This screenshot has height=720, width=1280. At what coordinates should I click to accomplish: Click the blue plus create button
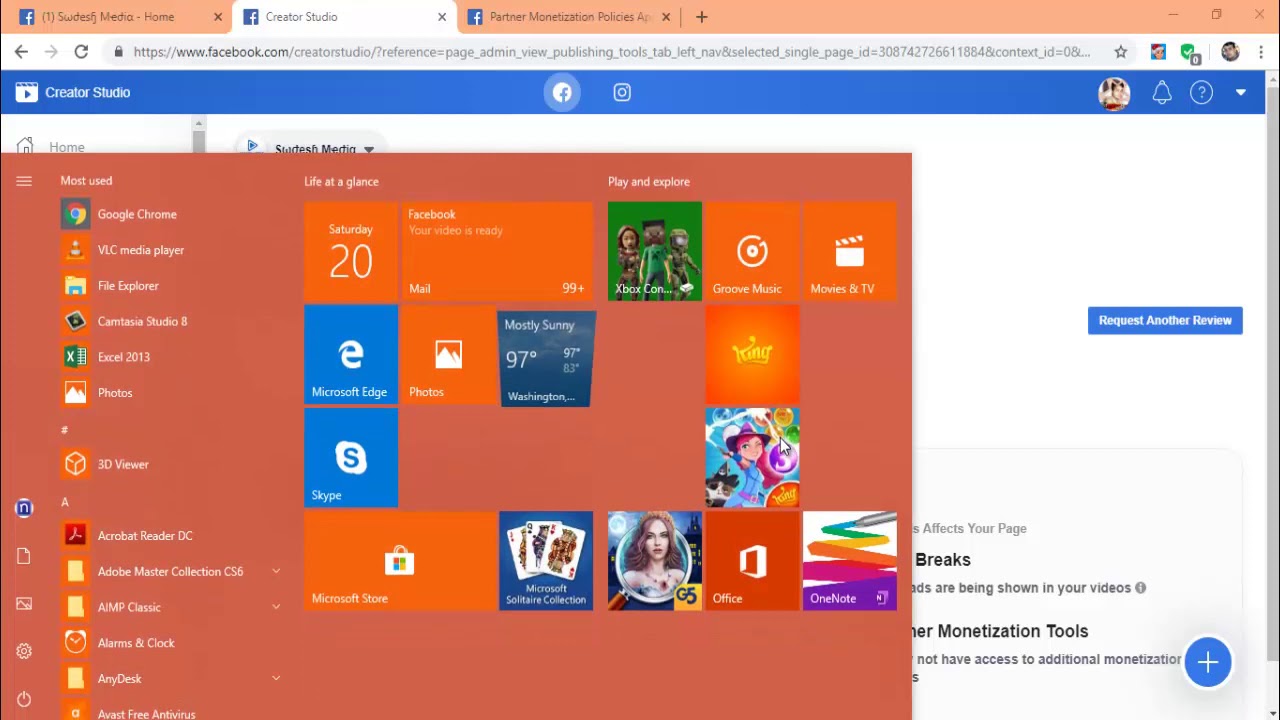coord(1208,662)
